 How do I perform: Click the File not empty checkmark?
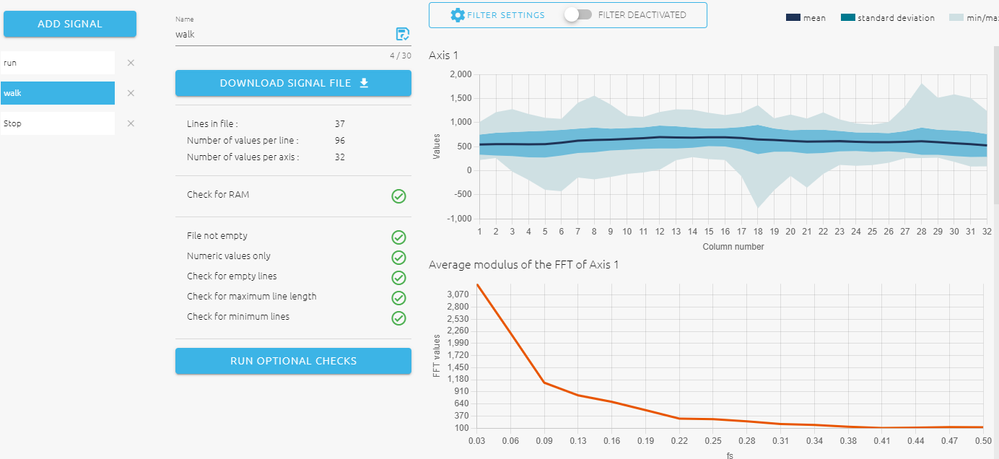pyautogui.click(x=399, y=237)
